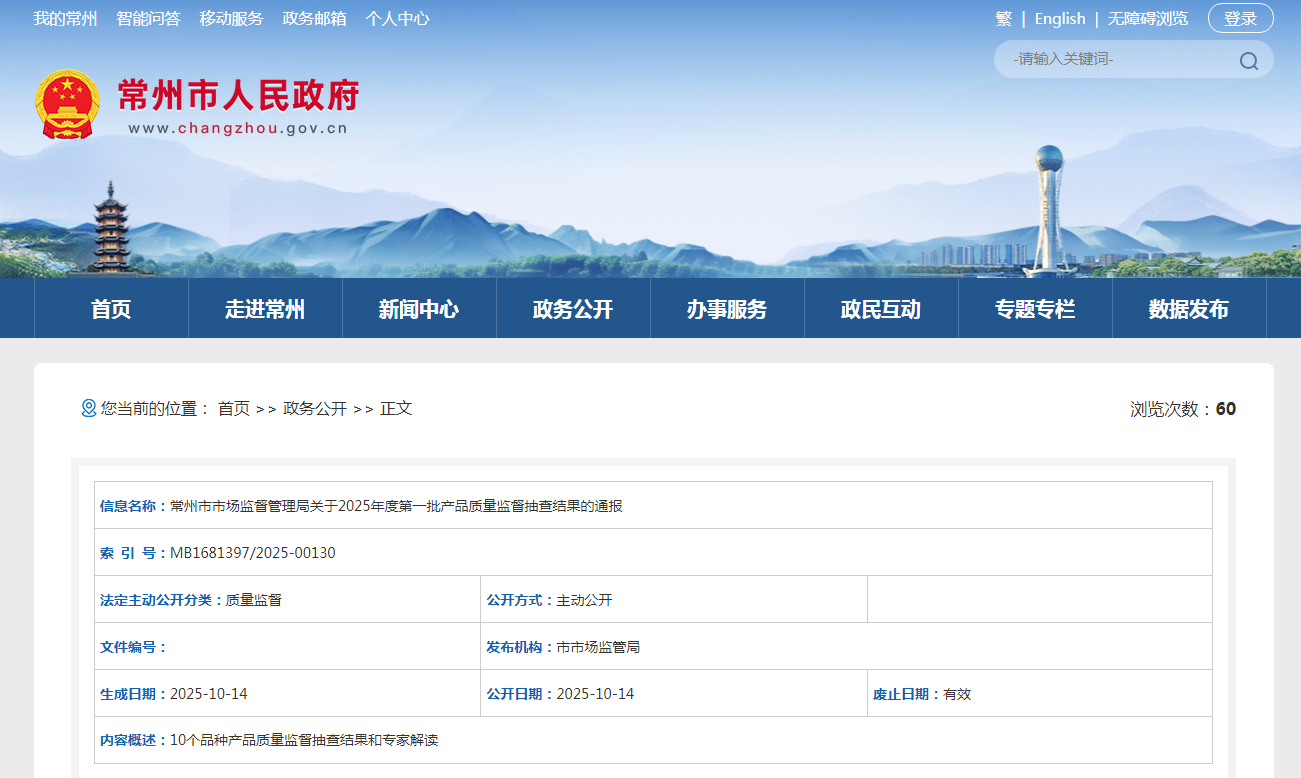This screenshot has height=778, width=1301.
Task: Select 政务公开 in navigation bar
Action: click(573, 309)
